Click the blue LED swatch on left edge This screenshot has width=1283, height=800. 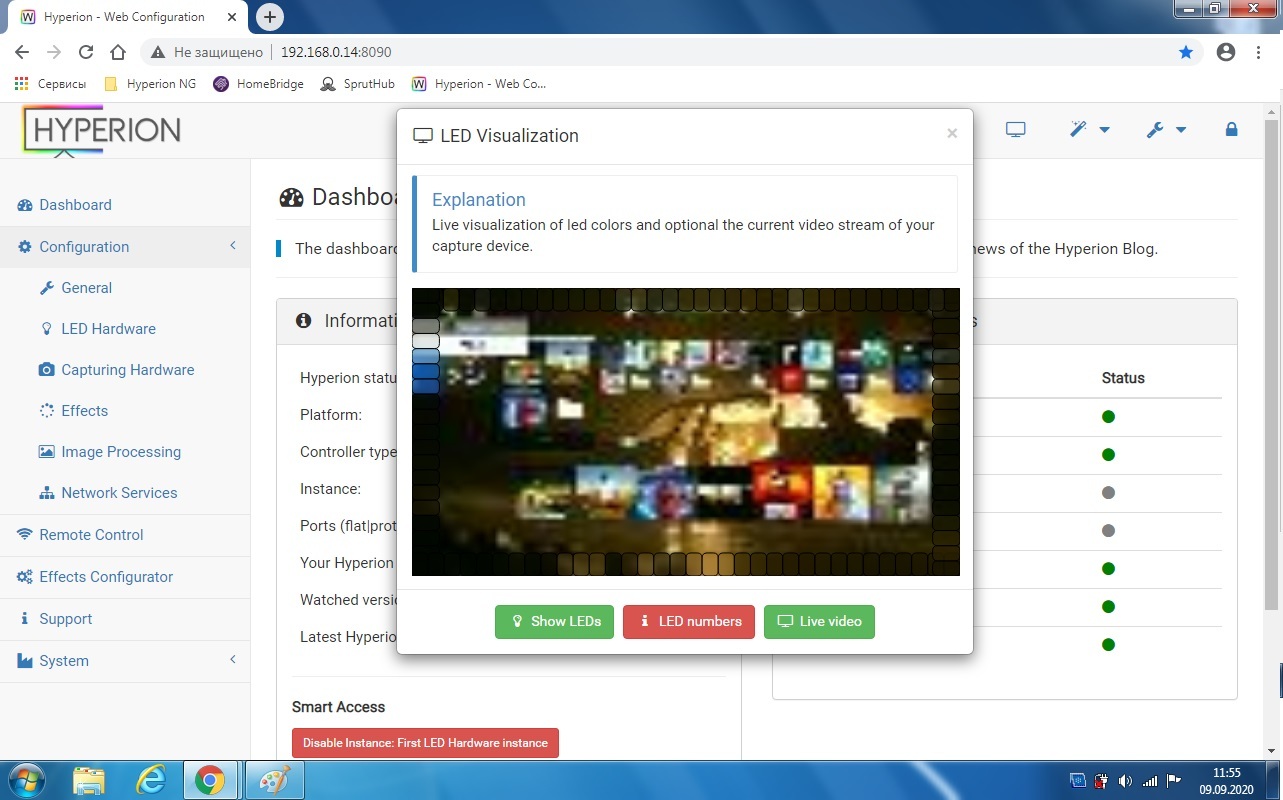click(x=425, y=371)
